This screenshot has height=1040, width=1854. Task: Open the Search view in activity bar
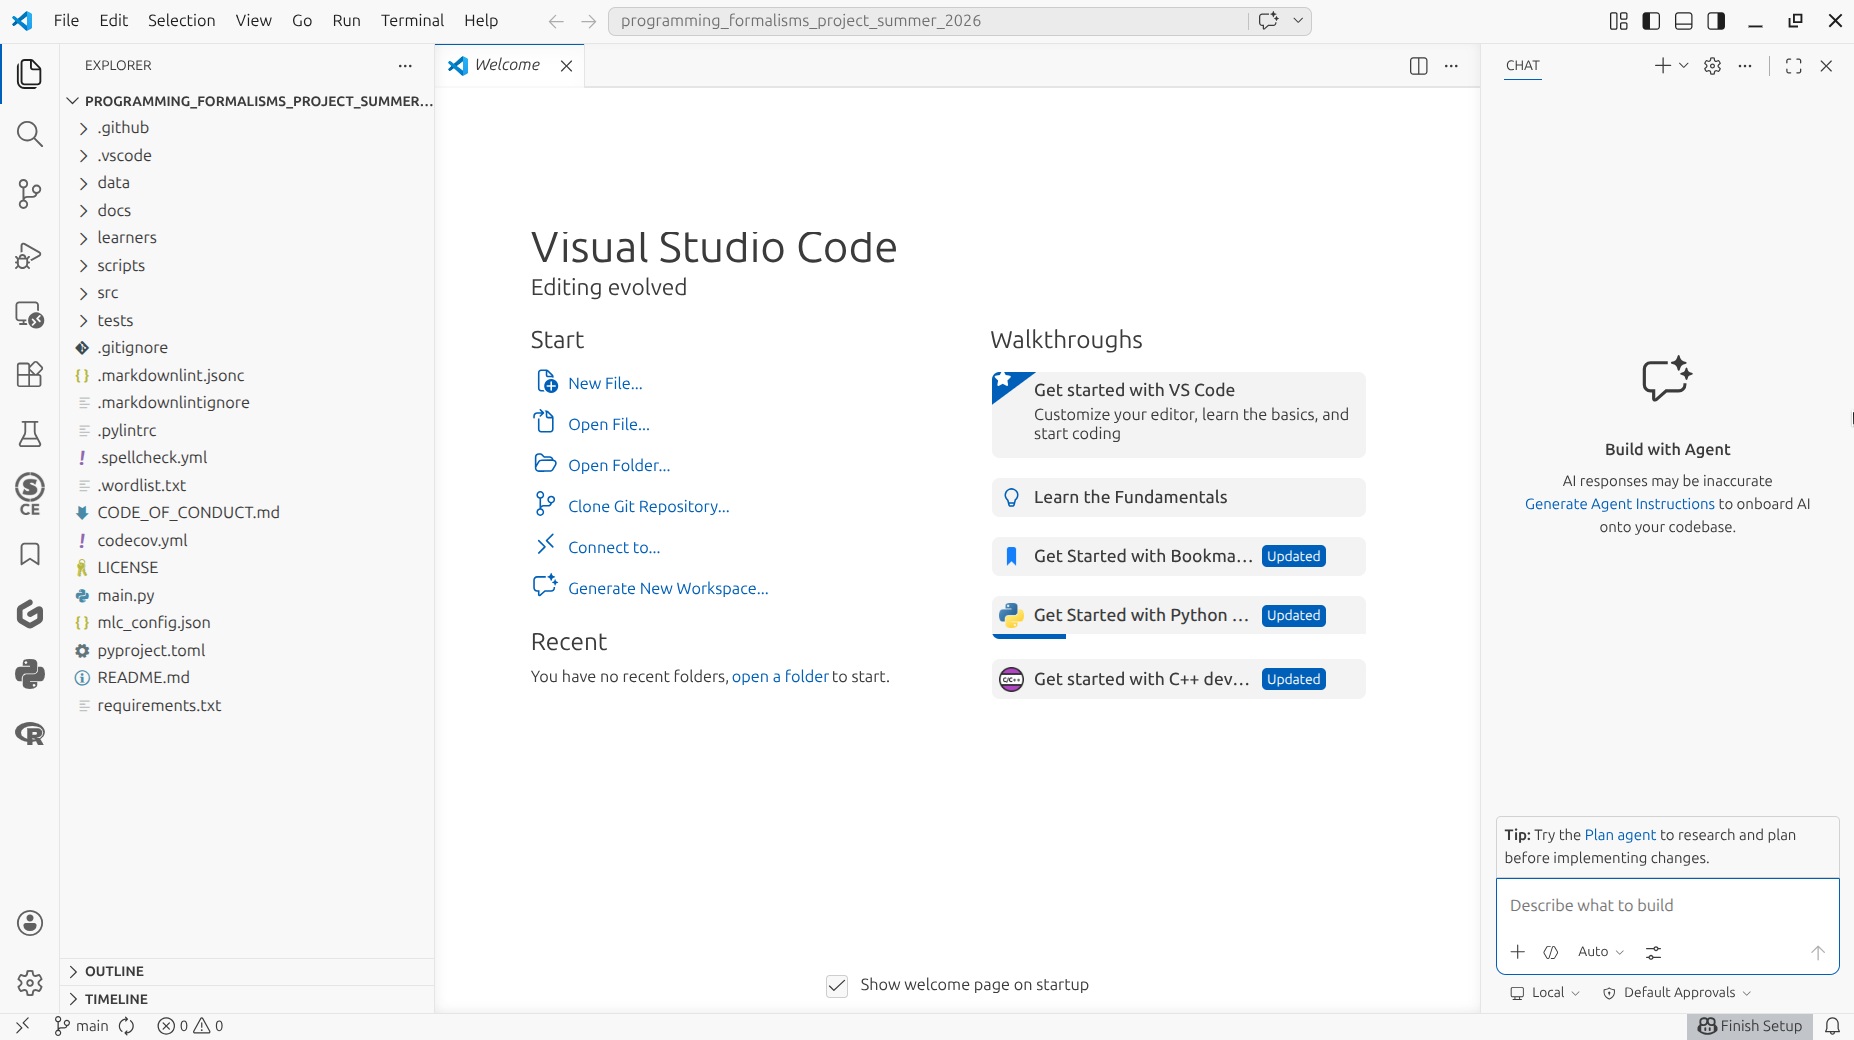(x=30, y=134)
